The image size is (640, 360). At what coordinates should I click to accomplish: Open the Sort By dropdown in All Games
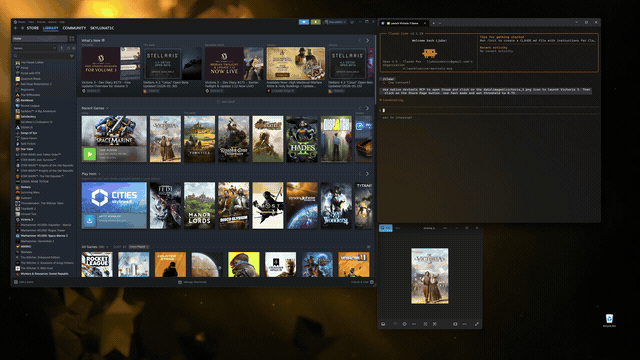tap(139, 247)
